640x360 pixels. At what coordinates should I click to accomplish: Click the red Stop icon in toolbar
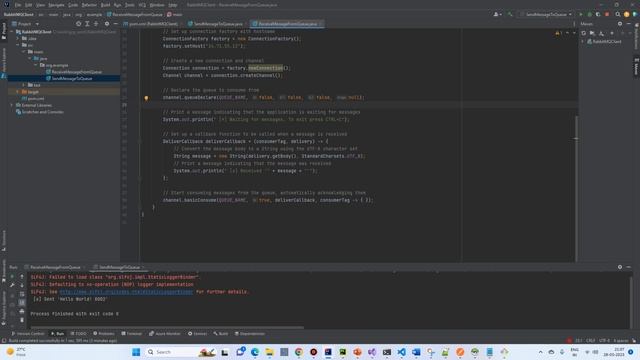pos(607,14)
